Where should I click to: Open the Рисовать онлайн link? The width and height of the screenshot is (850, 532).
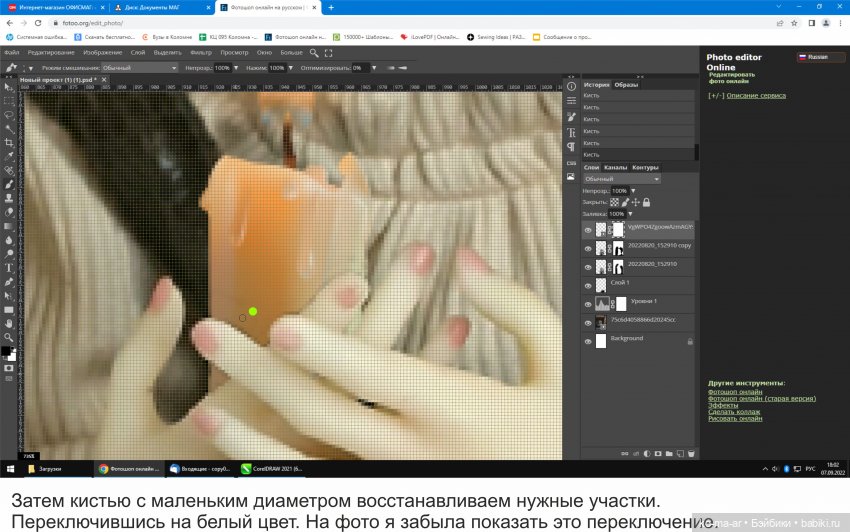click(735, 418)
